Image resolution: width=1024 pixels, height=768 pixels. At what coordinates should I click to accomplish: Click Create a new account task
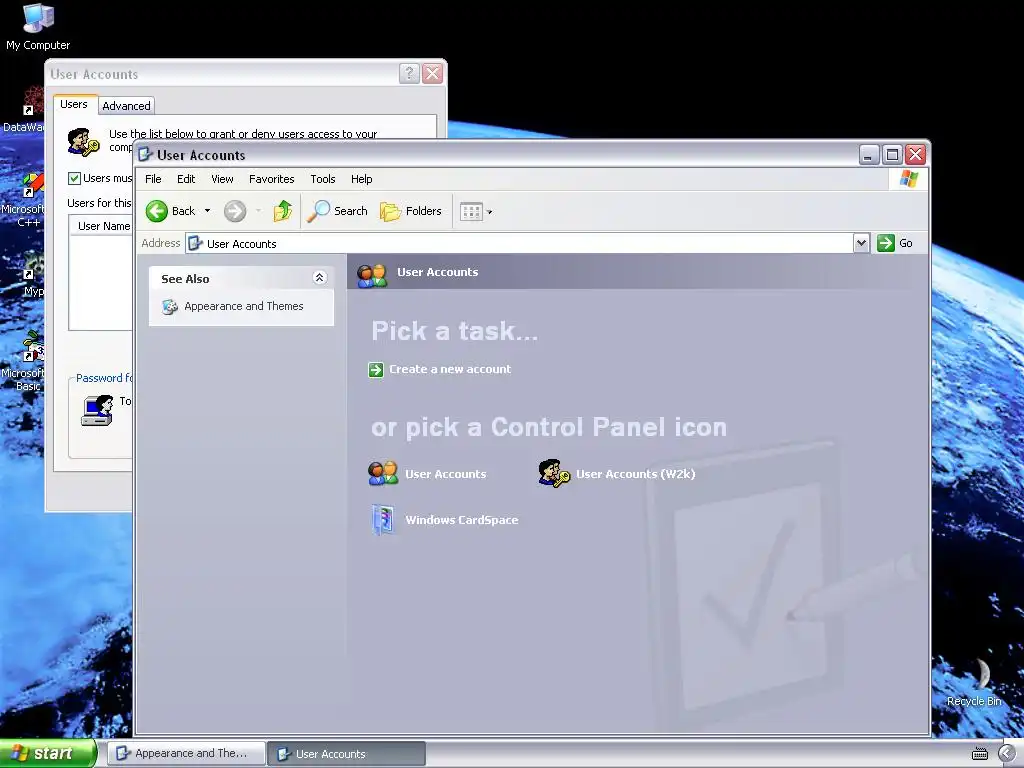click(x=450, y=369)
